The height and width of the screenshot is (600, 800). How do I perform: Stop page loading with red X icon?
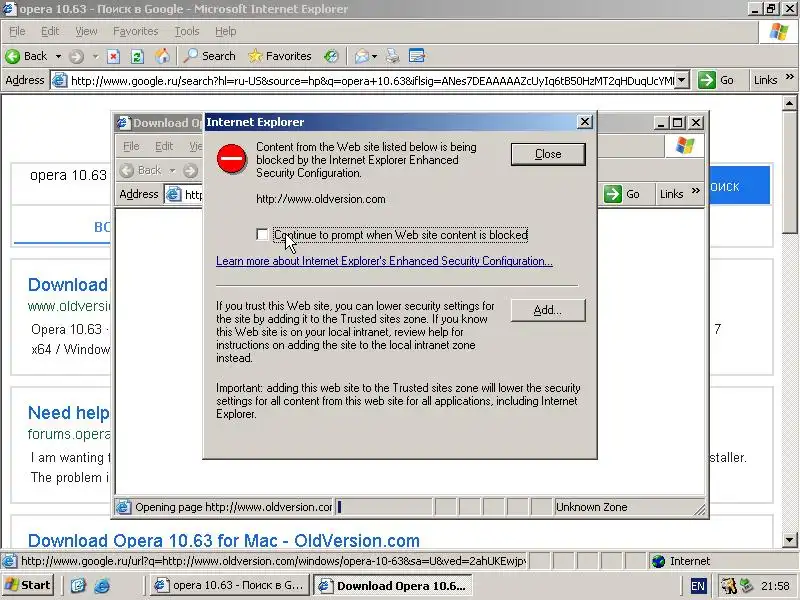click(113, 56)
